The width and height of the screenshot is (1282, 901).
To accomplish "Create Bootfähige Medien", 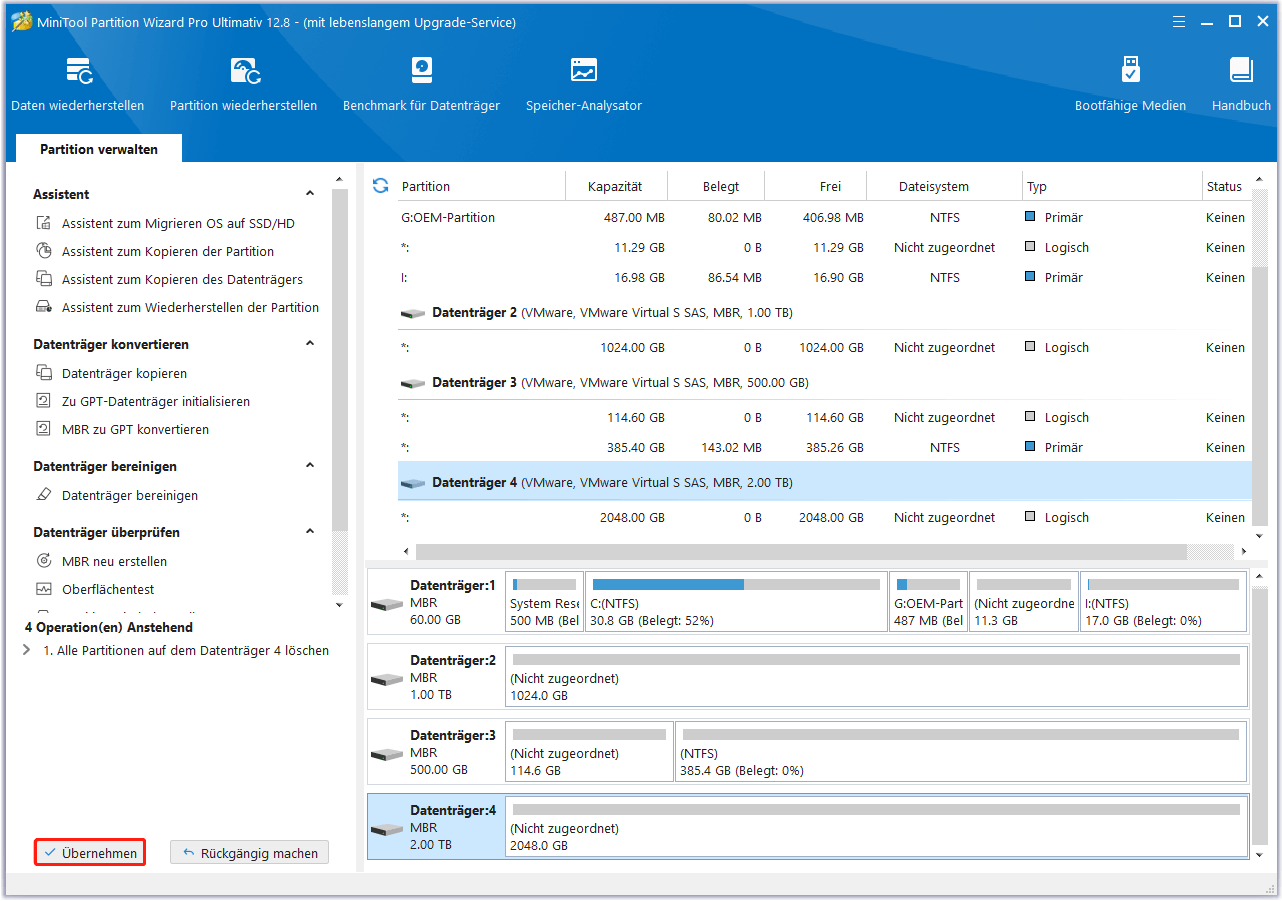I will (1130, 84).
